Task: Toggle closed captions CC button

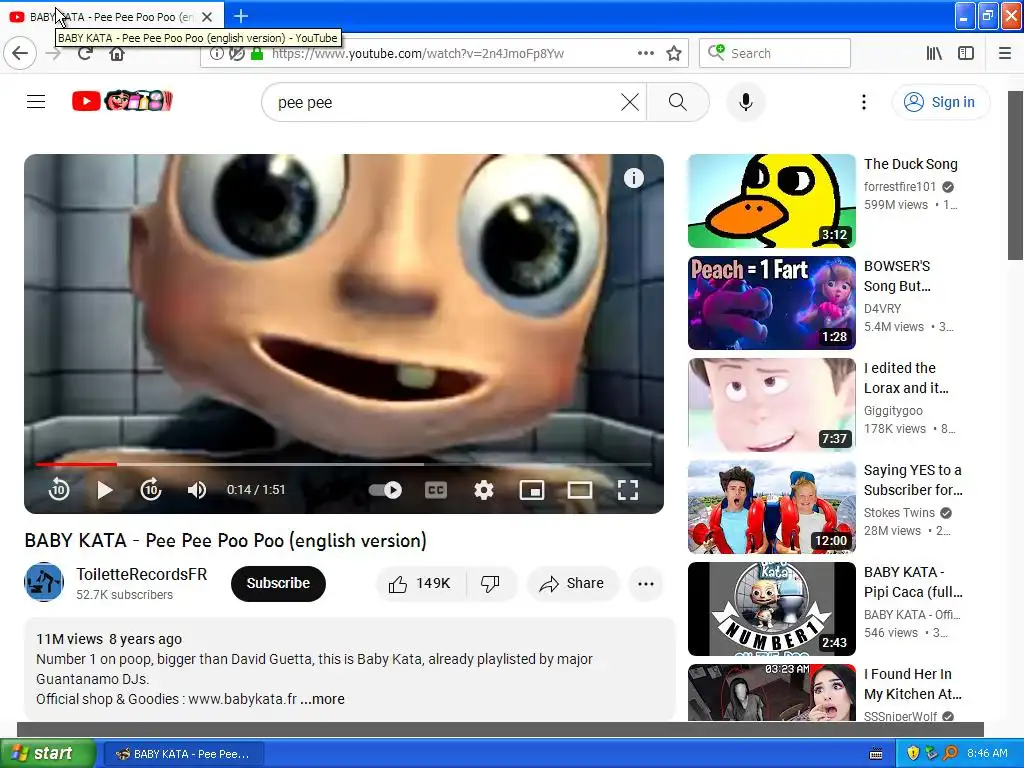Action: [x=436, y=490]
